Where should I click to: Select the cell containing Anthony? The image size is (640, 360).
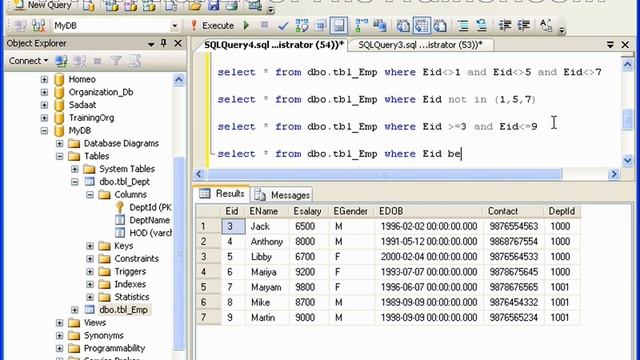[267, 242]
